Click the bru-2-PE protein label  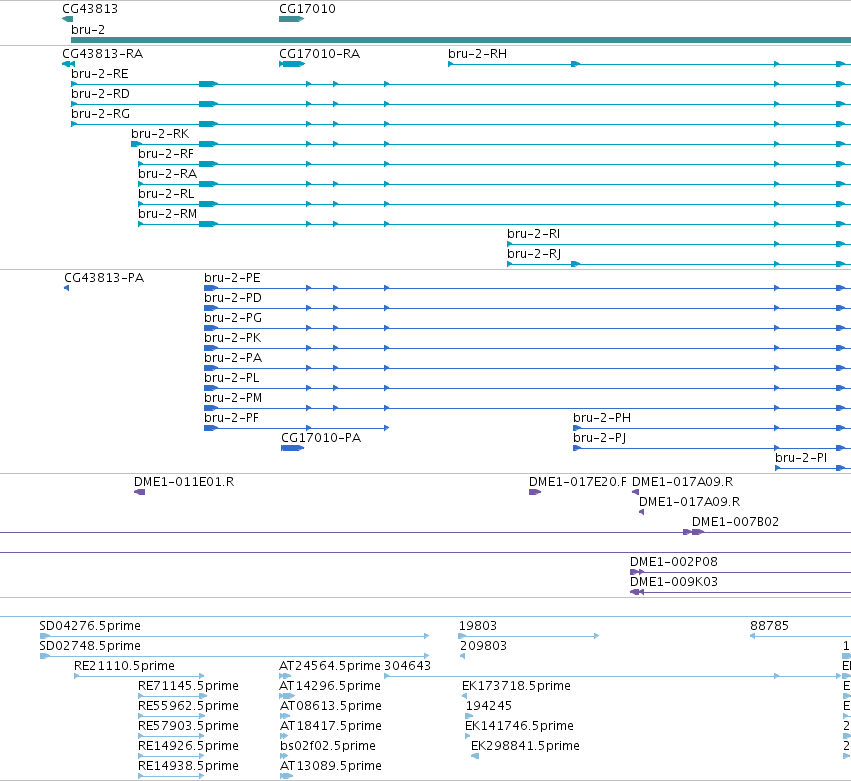tap(232, 278)
